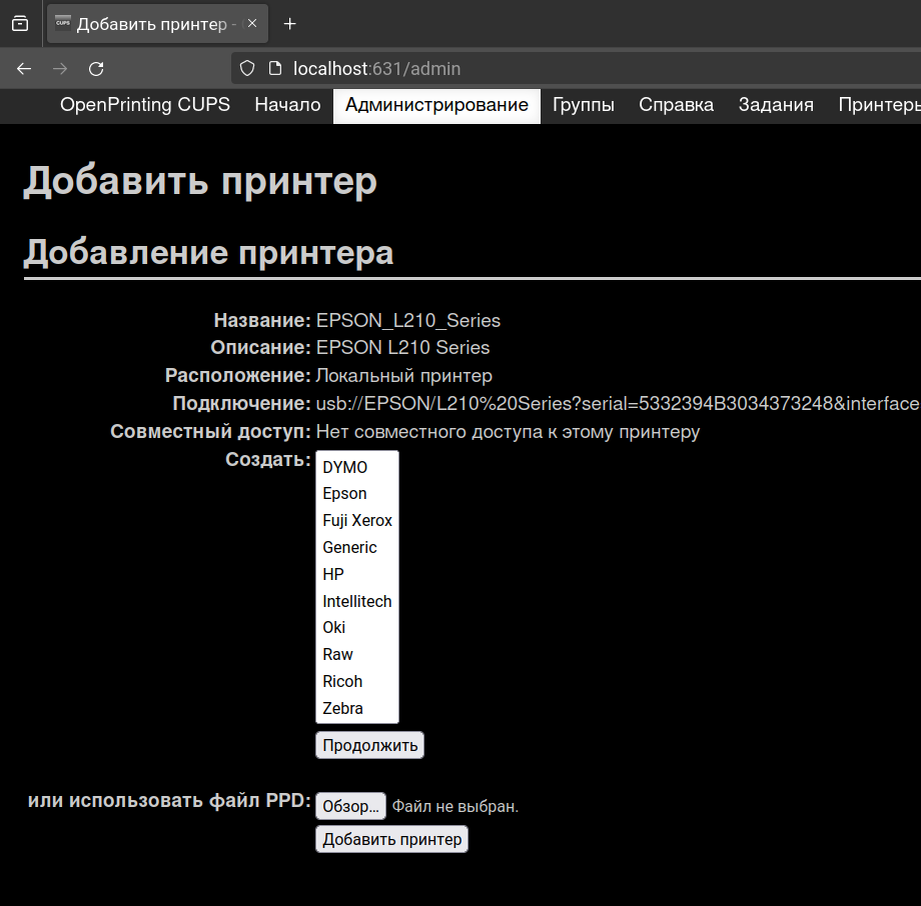Select Oki in the manufacturer list
Image resolution: width=921 pixels, height=906 pixels.
pyautogui.click(x=357, y=628)
